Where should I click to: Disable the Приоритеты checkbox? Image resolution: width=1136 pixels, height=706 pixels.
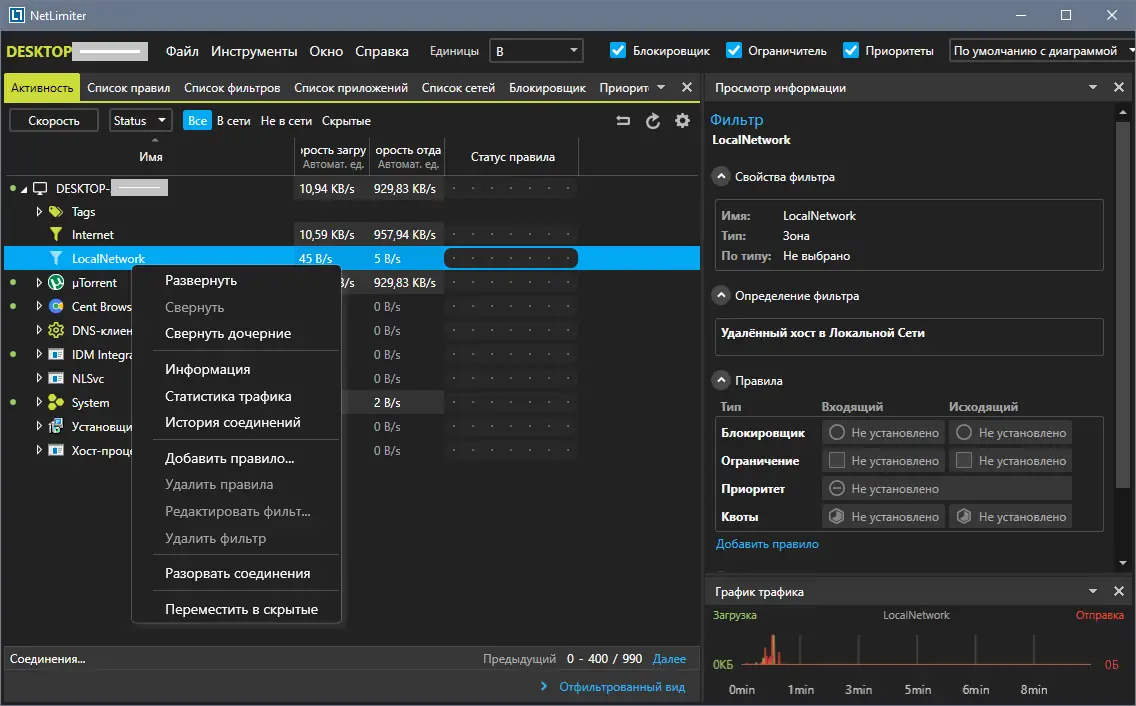tap(851, 50)
